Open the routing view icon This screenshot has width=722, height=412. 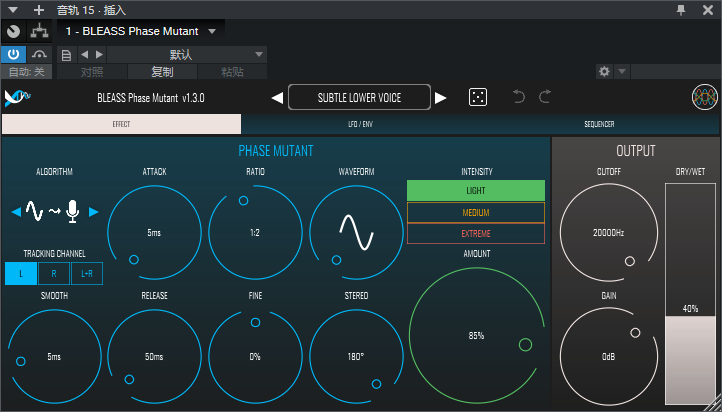tap(40, 31)
